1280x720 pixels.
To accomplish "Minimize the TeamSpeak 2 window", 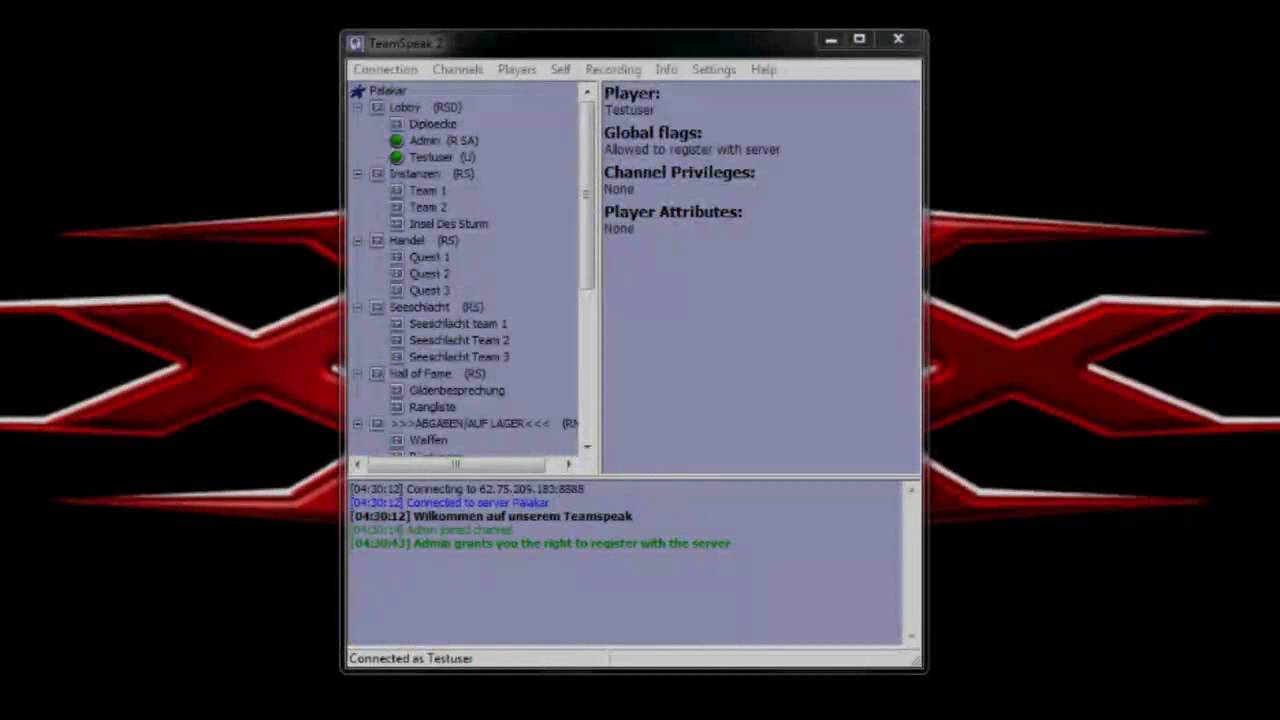I will [831, 40].
